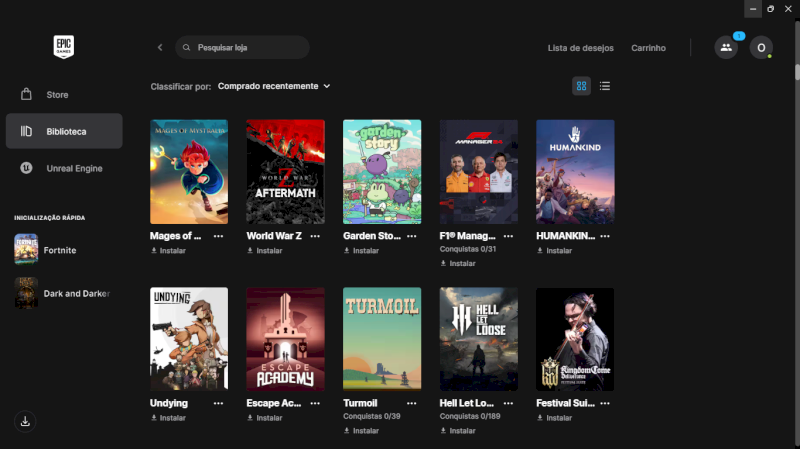Click the Hell Let Loose cover art
This screenshot has height=449, width=800.
click(x=479, y=339)
